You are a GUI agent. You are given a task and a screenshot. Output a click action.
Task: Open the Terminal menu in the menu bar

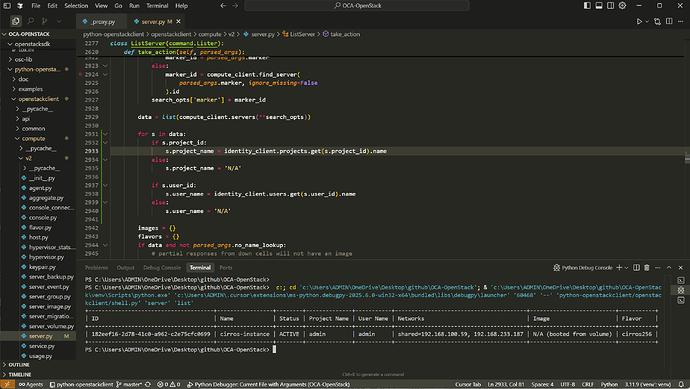157,6
